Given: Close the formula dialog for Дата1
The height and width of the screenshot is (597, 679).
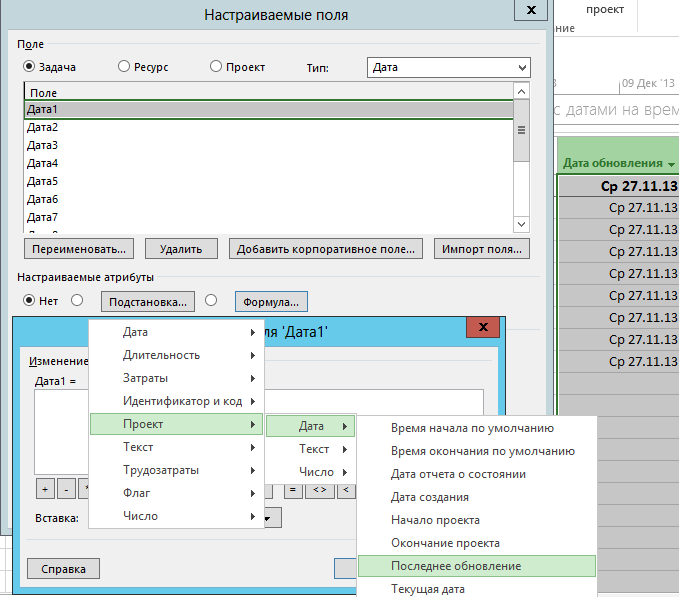Looking at the screenshot, I should click(x=483, y=327).
